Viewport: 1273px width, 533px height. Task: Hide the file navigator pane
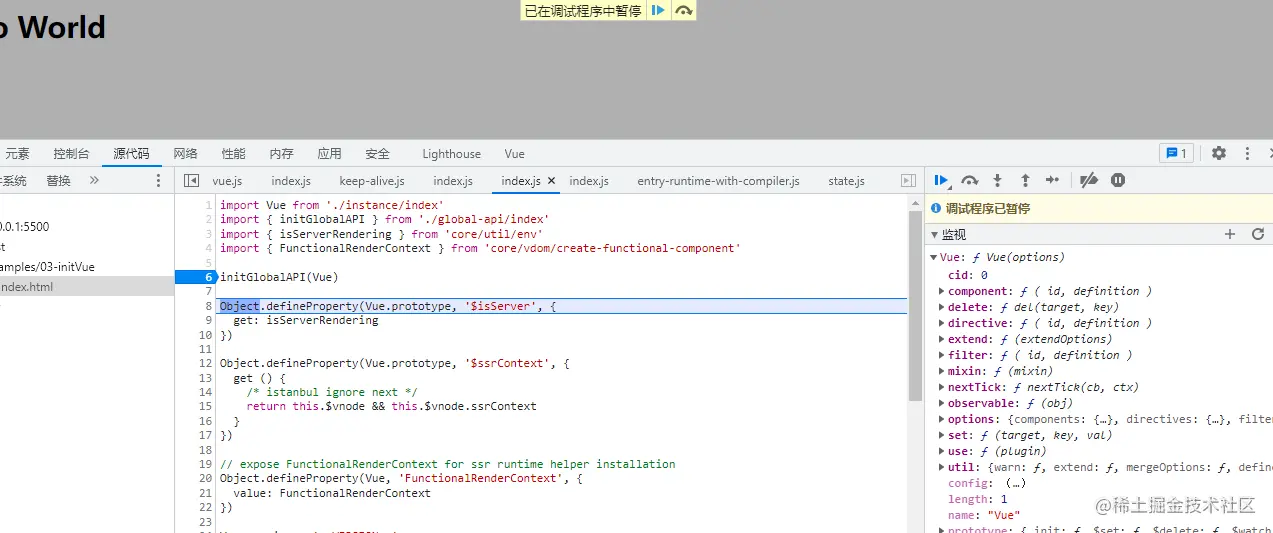(192, 181)
